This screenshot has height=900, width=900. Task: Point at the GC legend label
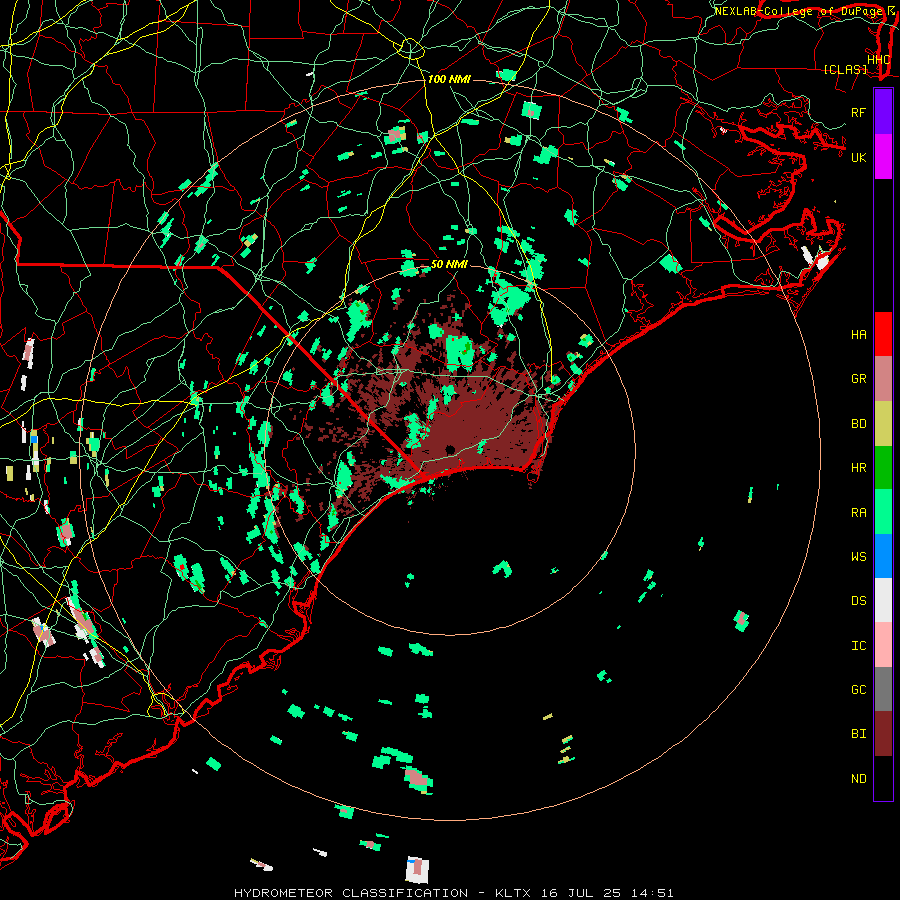858,689
